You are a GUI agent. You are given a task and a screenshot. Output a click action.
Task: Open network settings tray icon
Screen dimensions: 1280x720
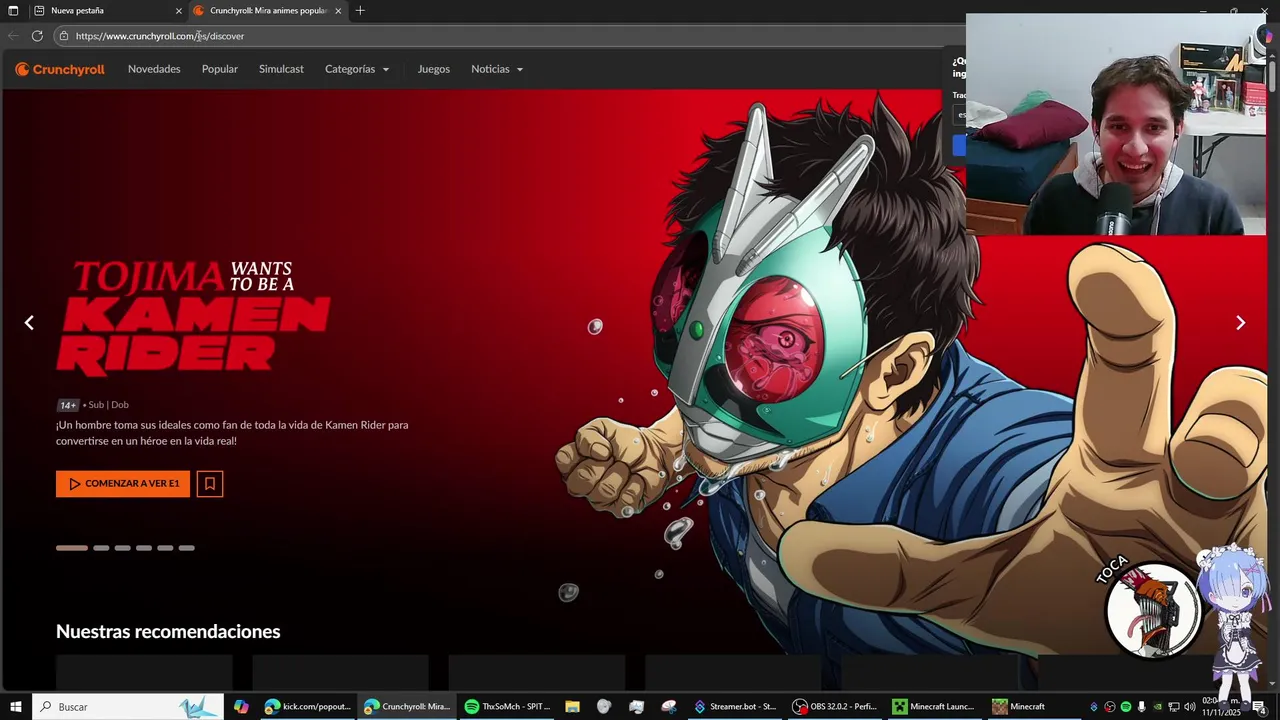pyautogui.click(x=1174, y=707)
